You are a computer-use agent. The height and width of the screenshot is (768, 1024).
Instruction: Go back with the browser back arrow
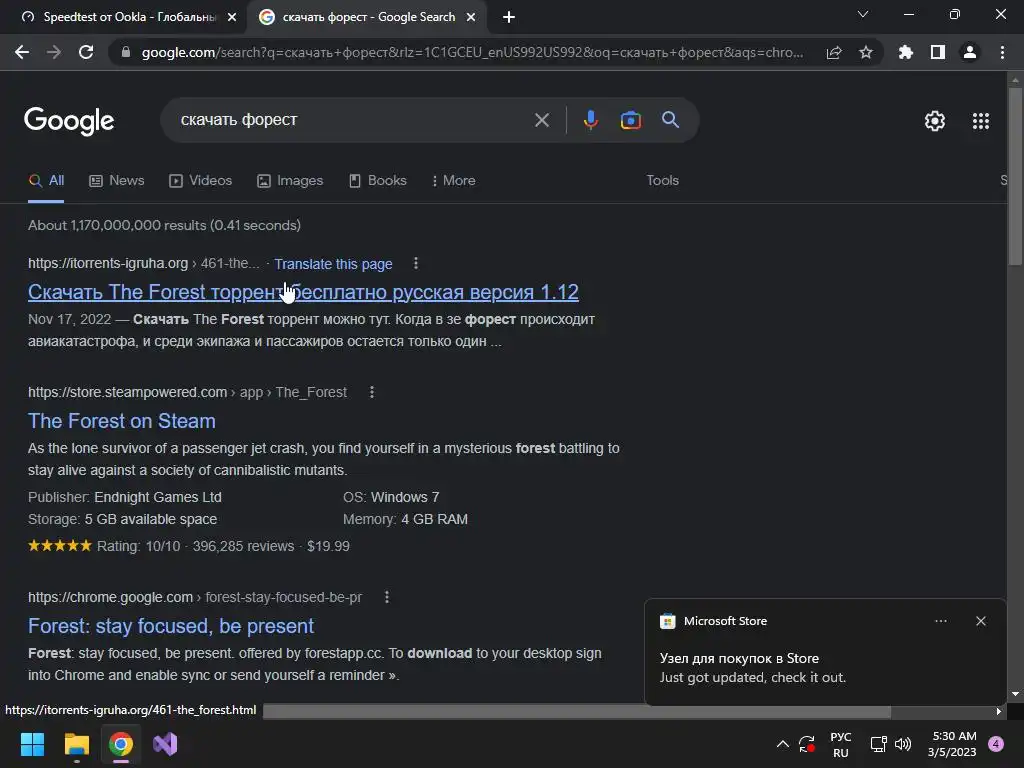(x=22, y=52)
